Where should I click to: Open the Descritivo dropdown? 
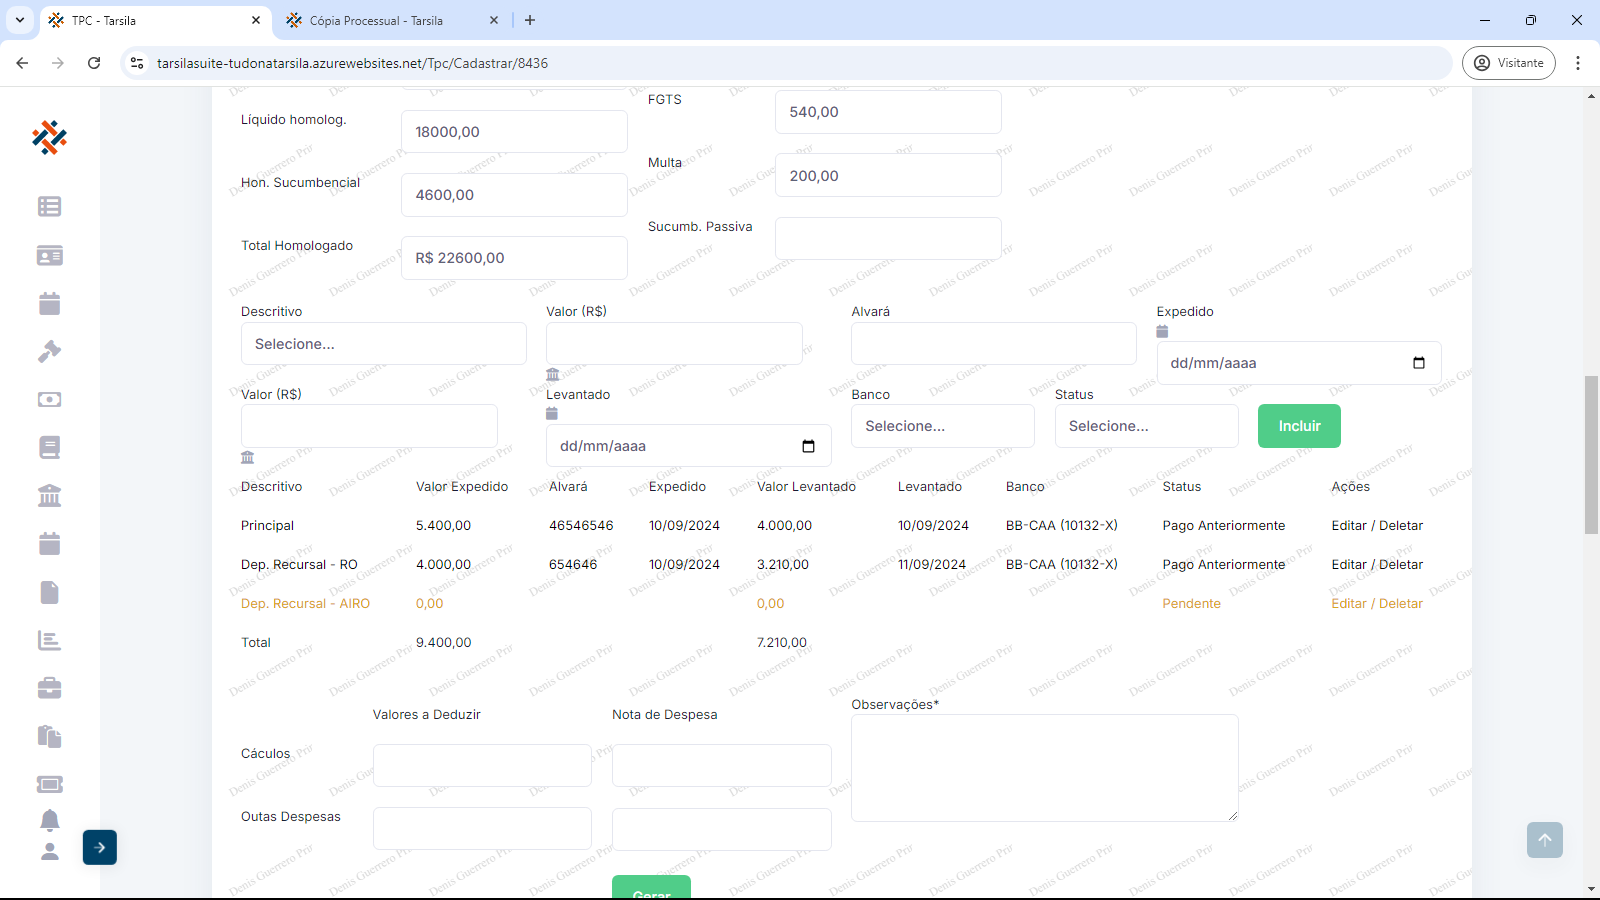point(383,344)
